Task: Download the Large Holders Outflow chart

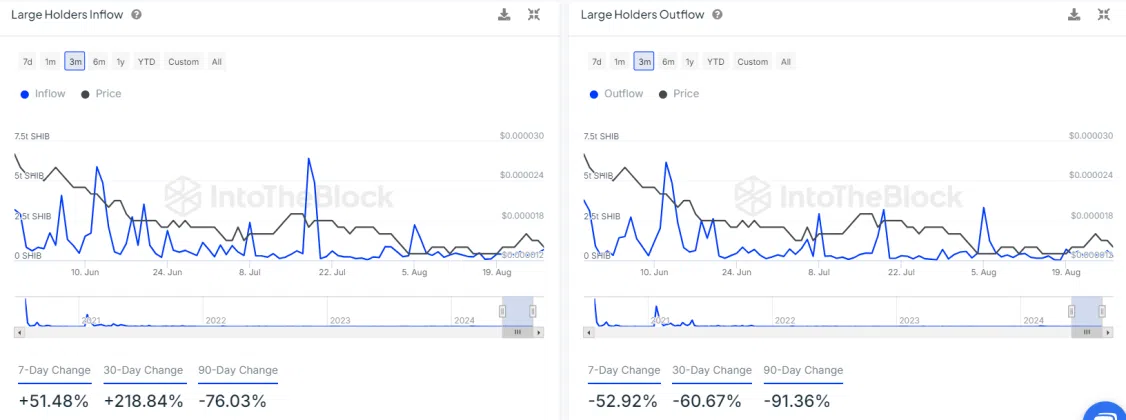Action: click(1074, 14)
